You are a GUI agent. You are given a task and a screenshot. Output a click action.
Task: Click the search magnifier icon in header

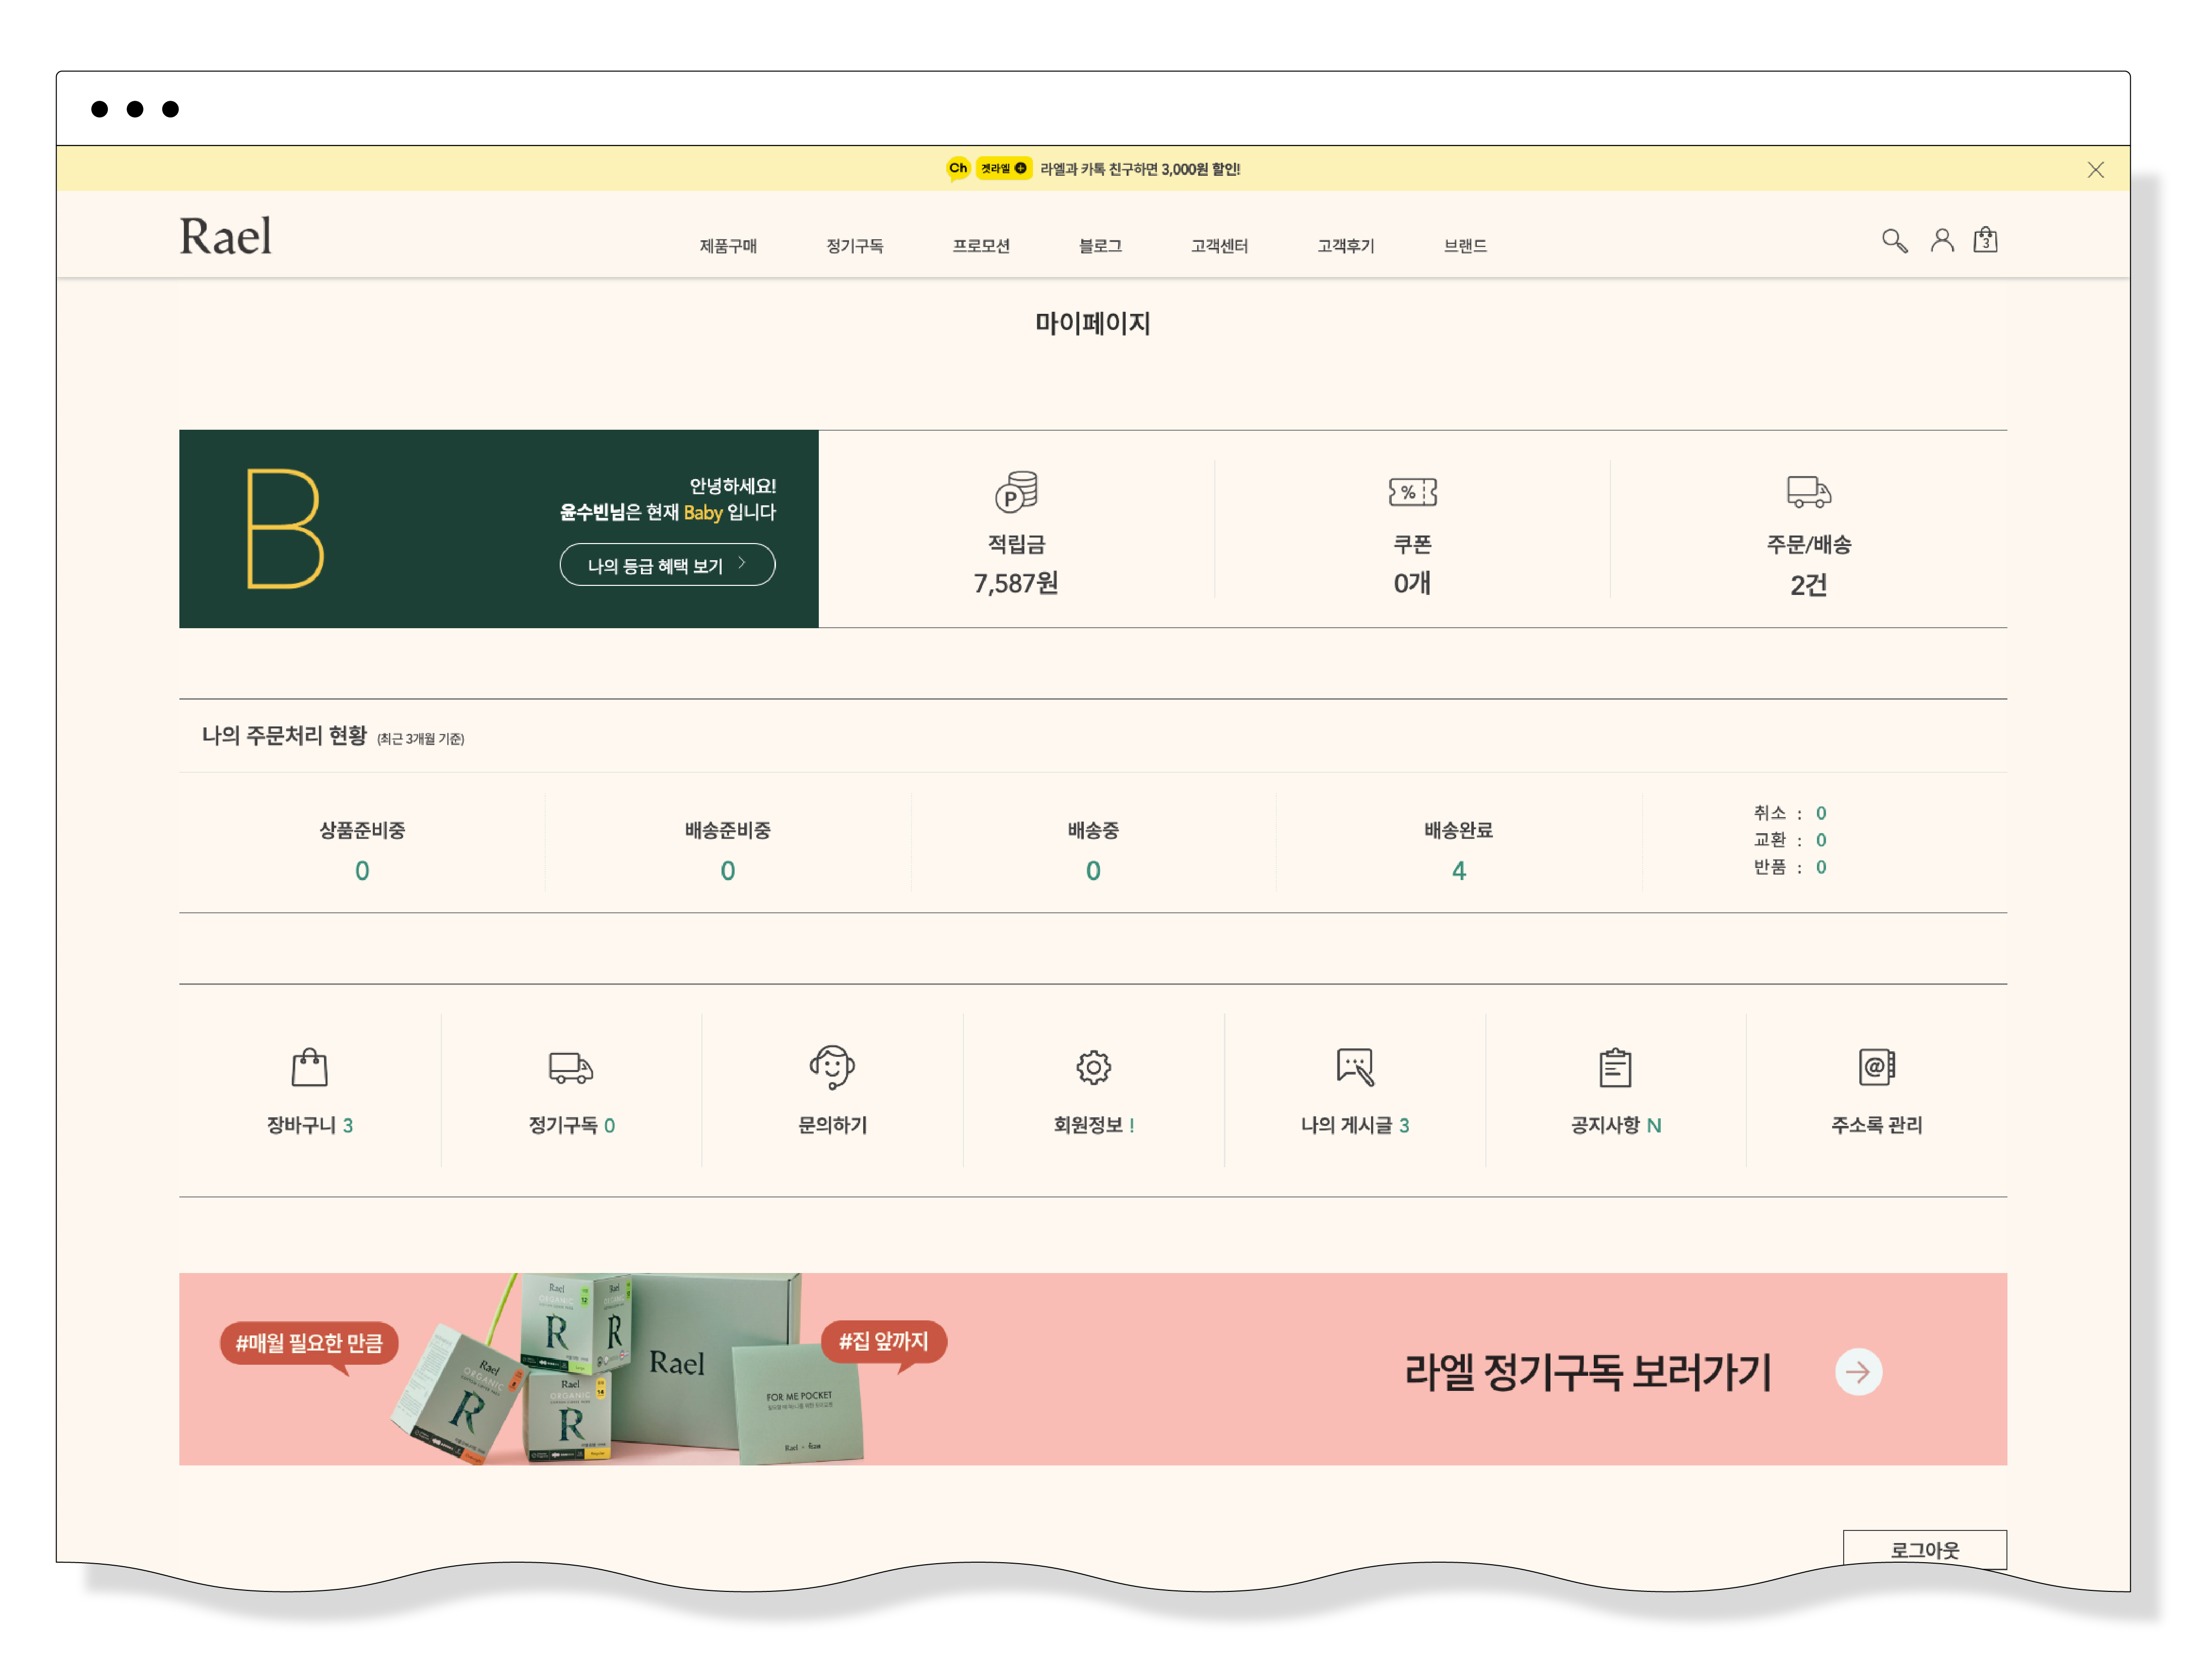pos(1894,241)
